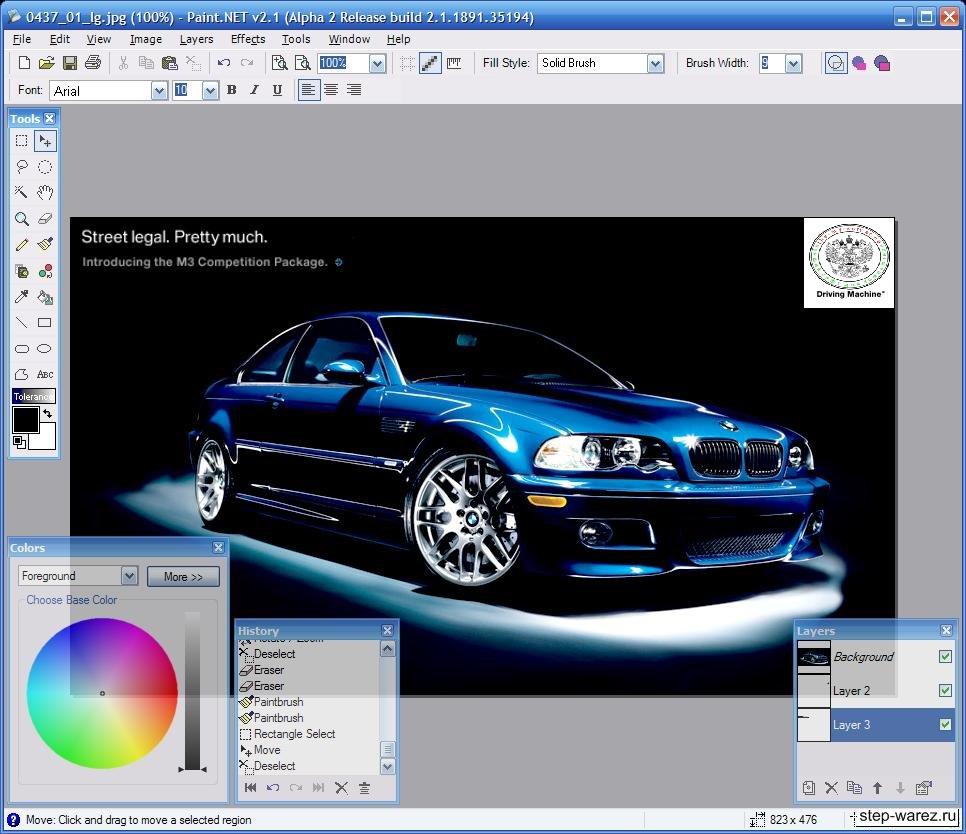
Task: Open the Foreground color selector dropdown
Action: coord(129,576)
